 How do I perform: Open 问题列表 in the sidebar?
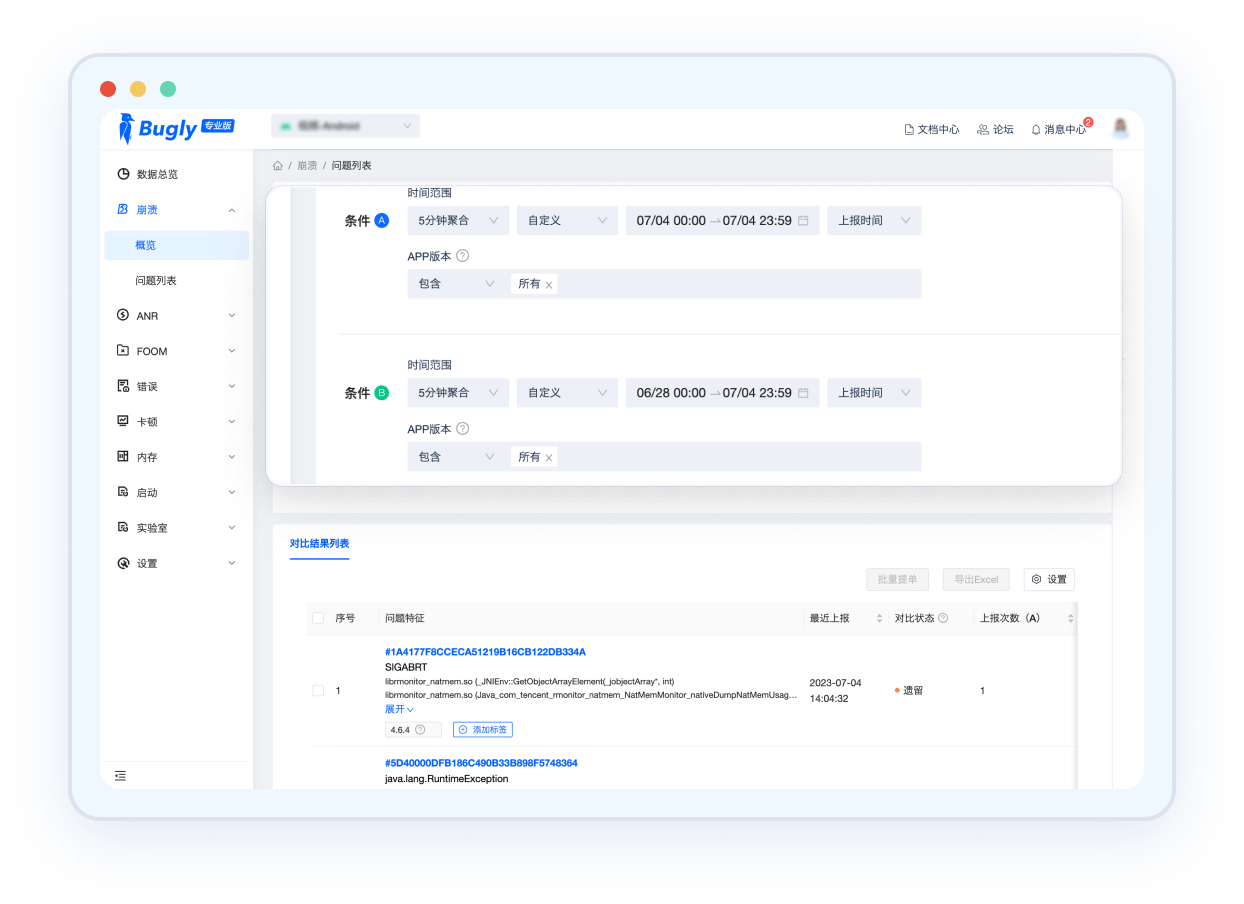(156, 281)
